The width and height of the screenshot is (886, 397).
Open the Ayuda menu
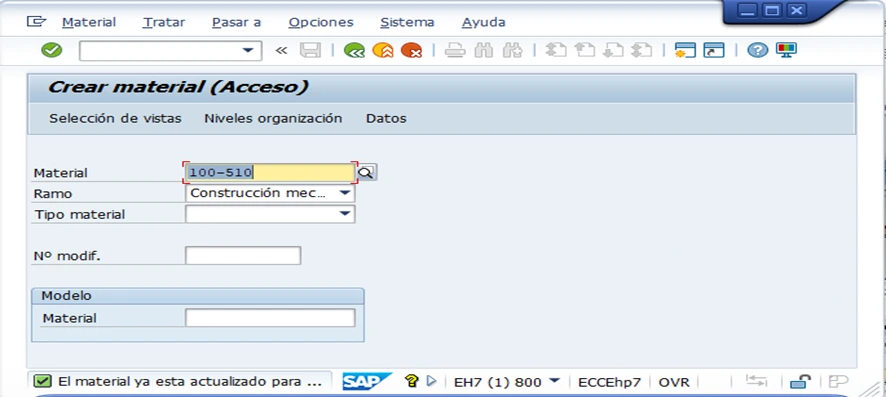[x=484, y=22]
